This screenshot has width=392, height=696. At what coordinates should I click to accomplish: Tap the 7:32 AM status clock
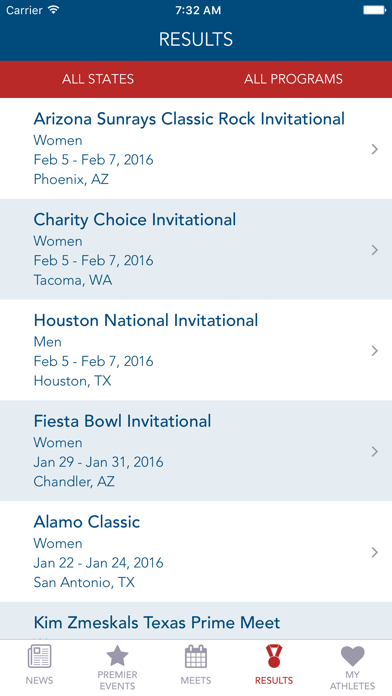pos(198,10)
